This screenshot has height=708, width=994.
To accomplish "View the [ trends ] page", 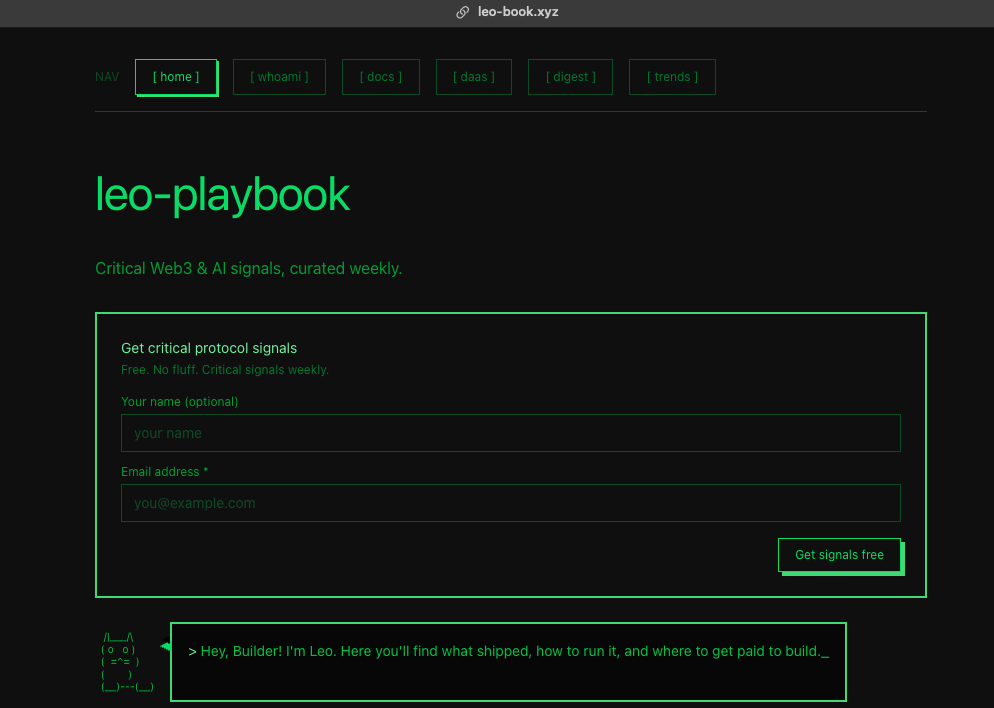I will click(672, 77).
